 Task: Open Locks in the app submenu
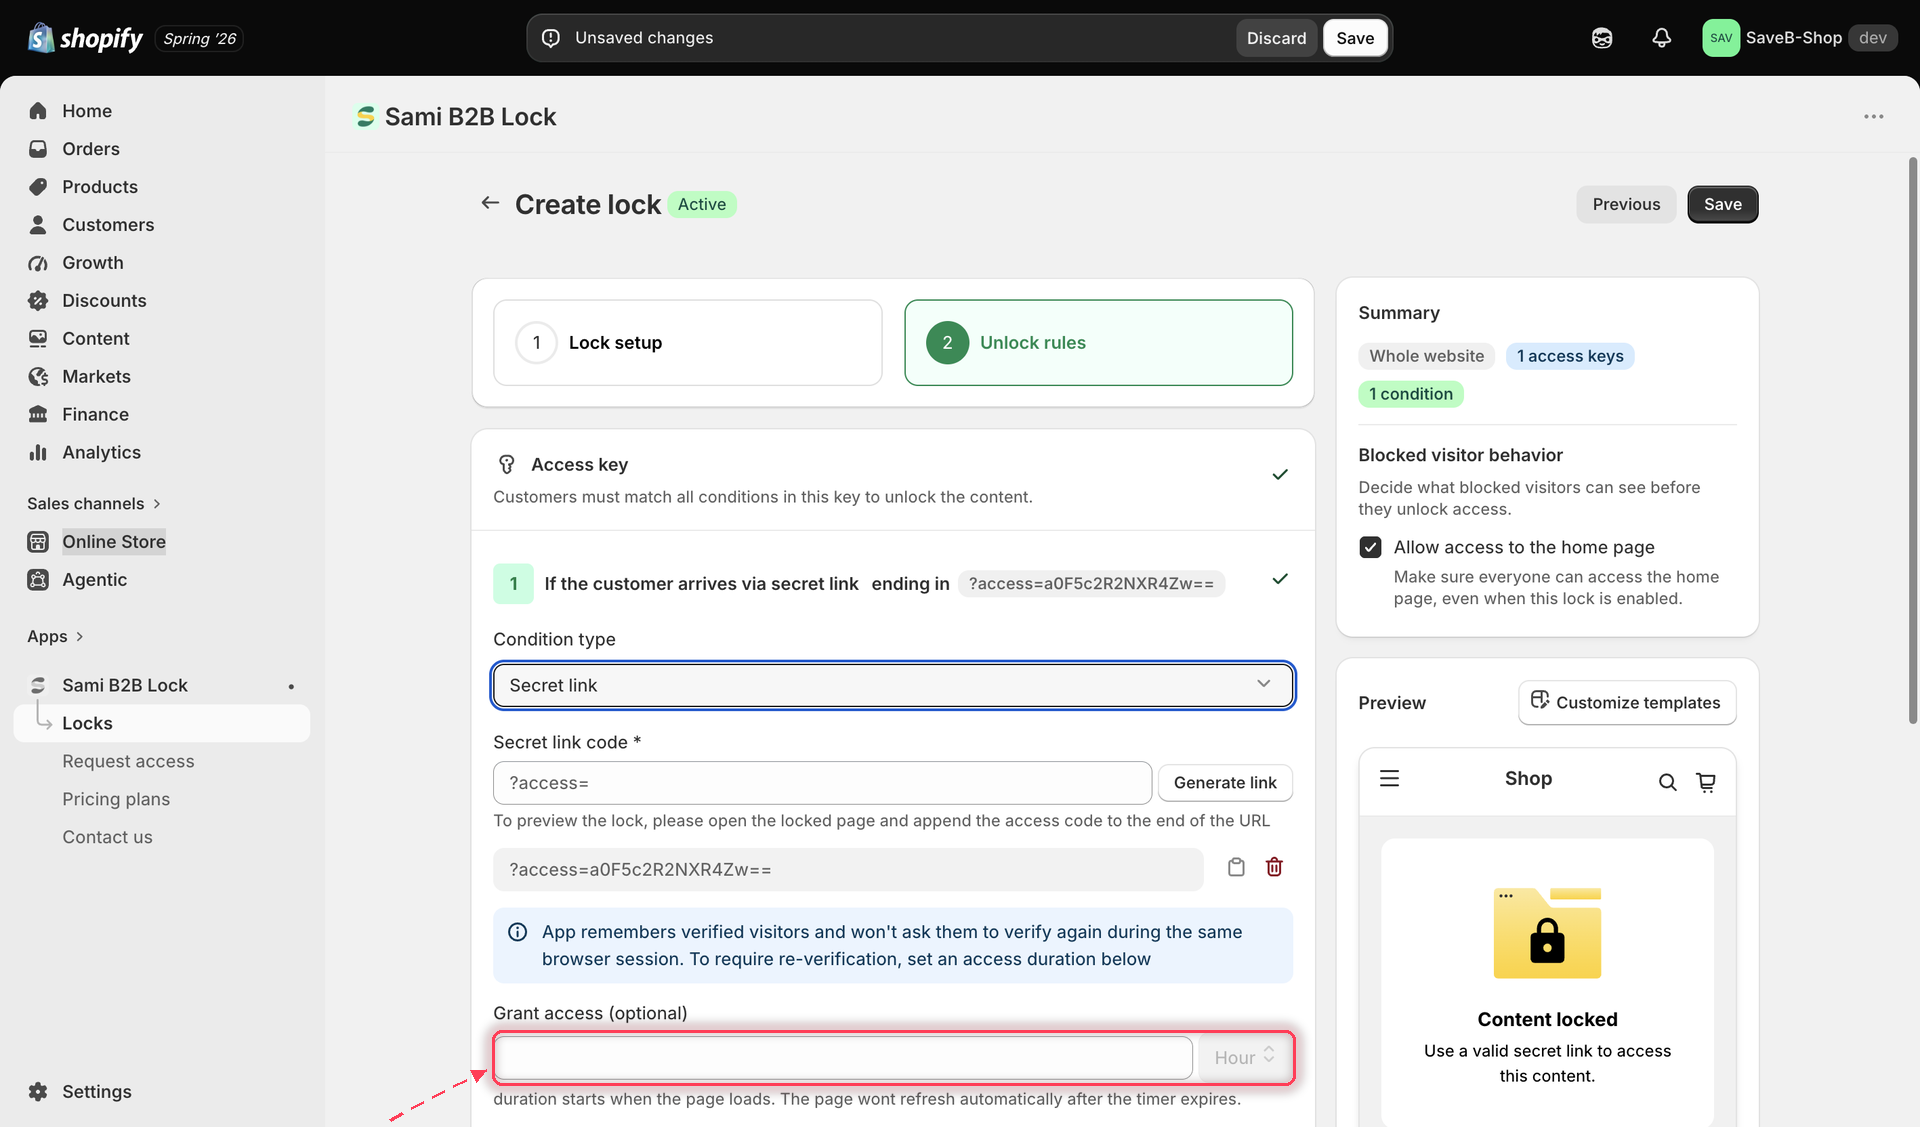click(162, 723)
